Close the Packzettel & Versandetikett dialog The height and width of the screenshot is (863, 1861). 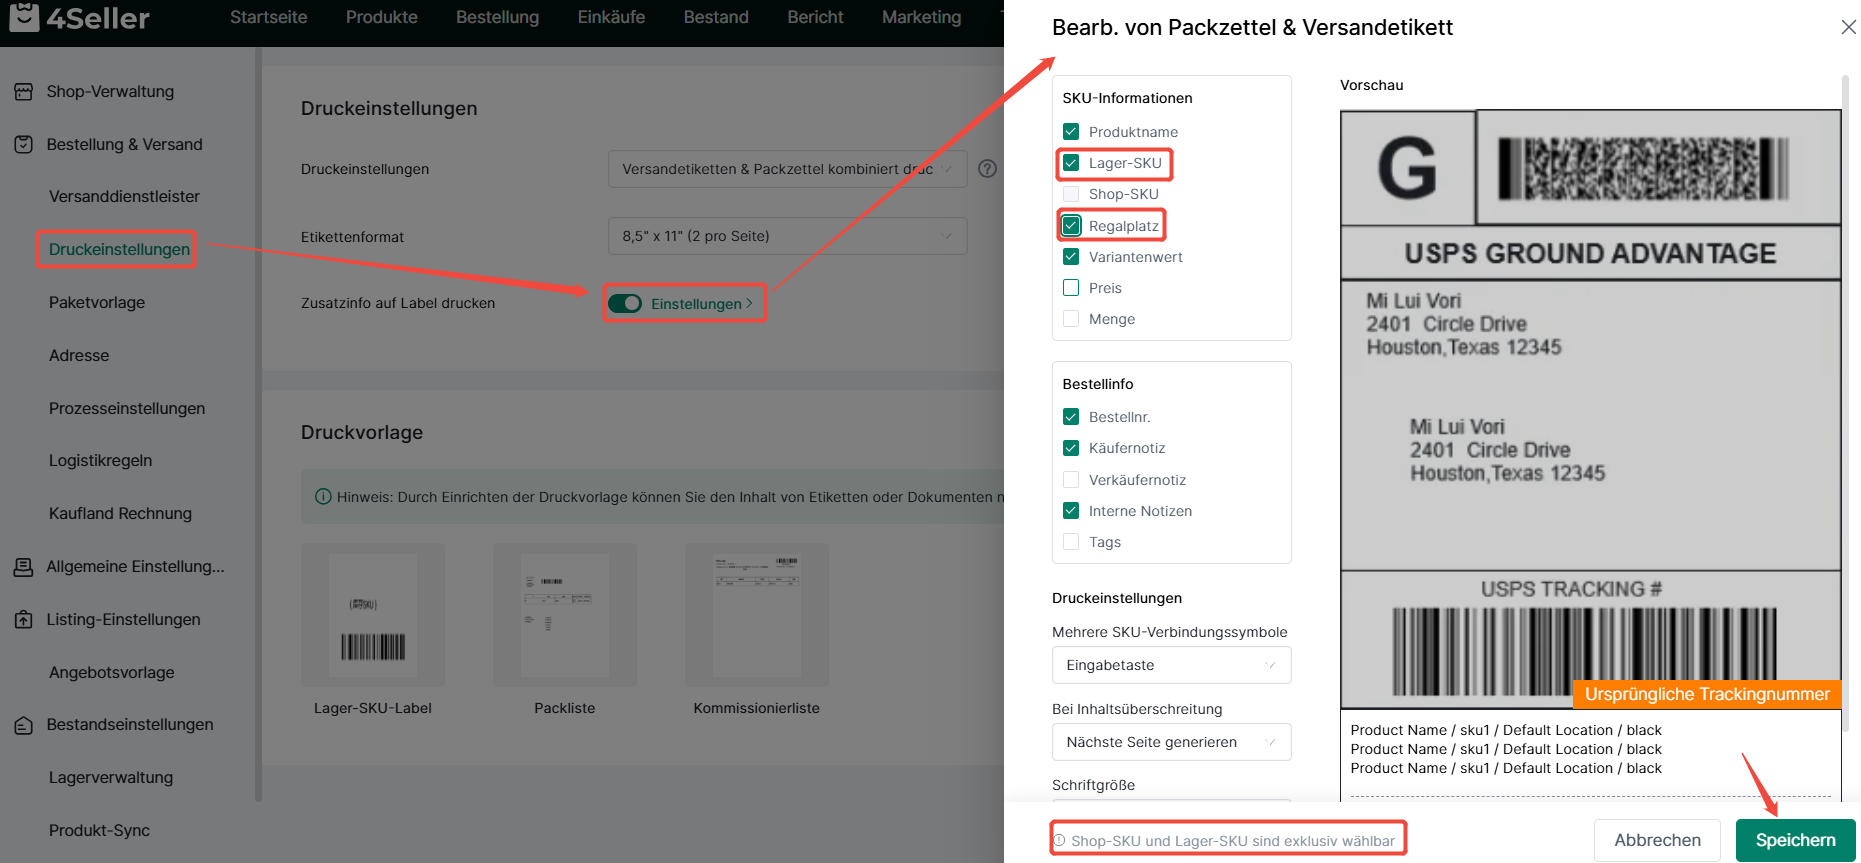(x=1848, y=27)
